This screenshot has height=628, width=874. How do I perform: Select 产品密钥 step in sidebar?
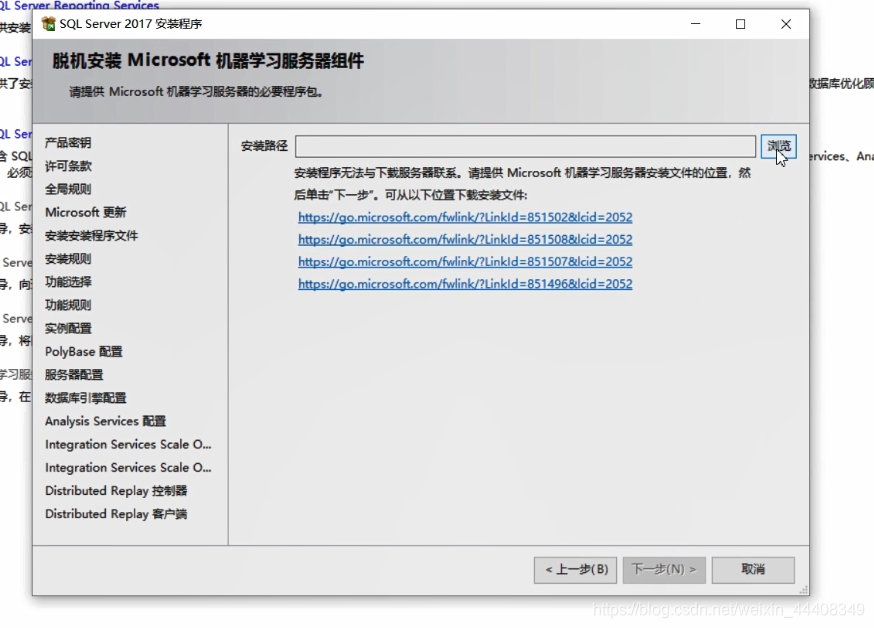68,143
